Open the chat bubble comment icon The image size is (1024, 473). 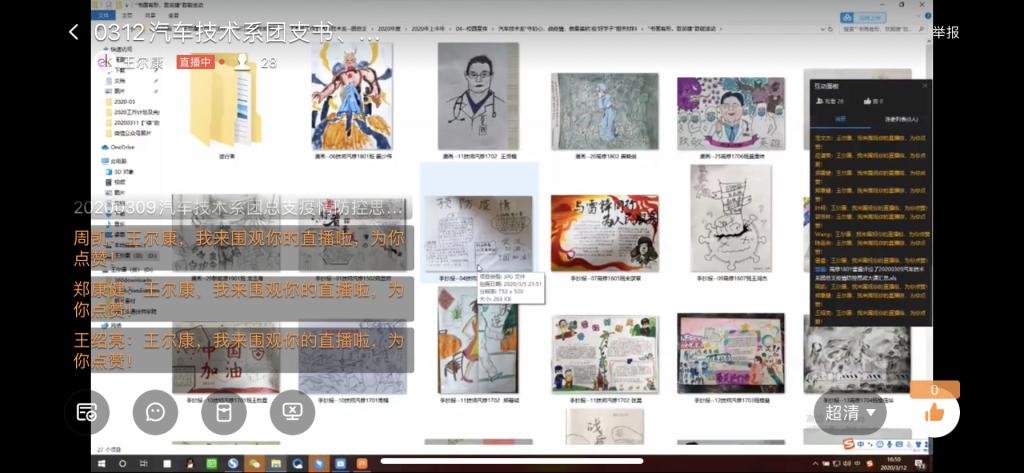pyautogui.click(x=155, y=411)
